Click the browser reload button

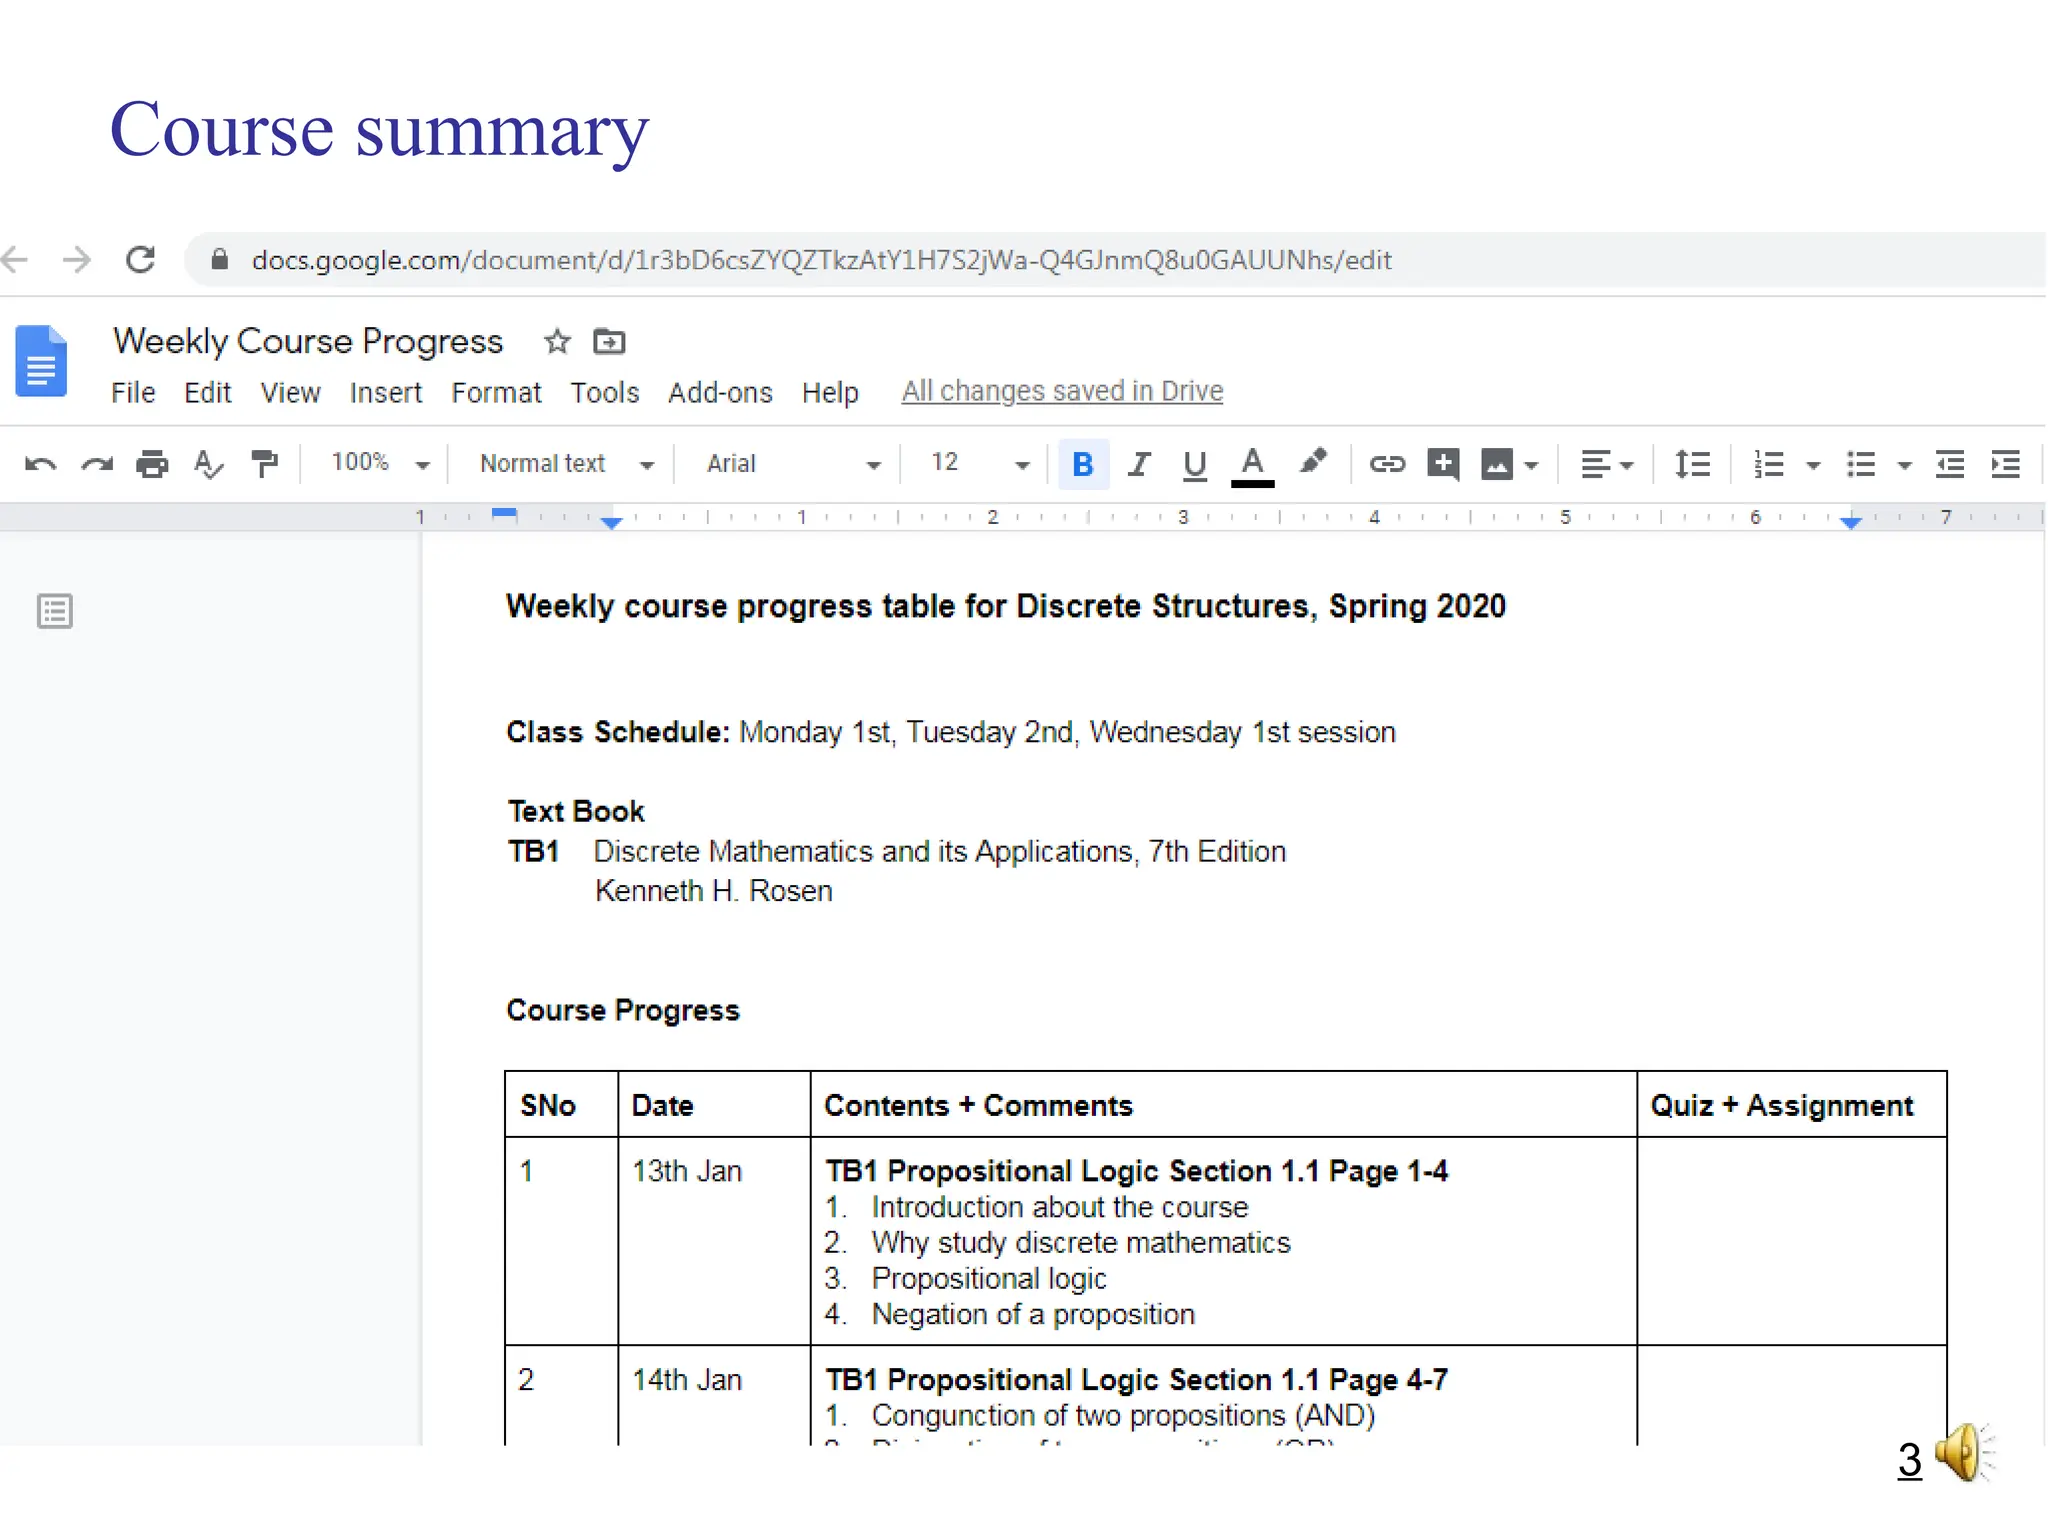coord(141,260)
